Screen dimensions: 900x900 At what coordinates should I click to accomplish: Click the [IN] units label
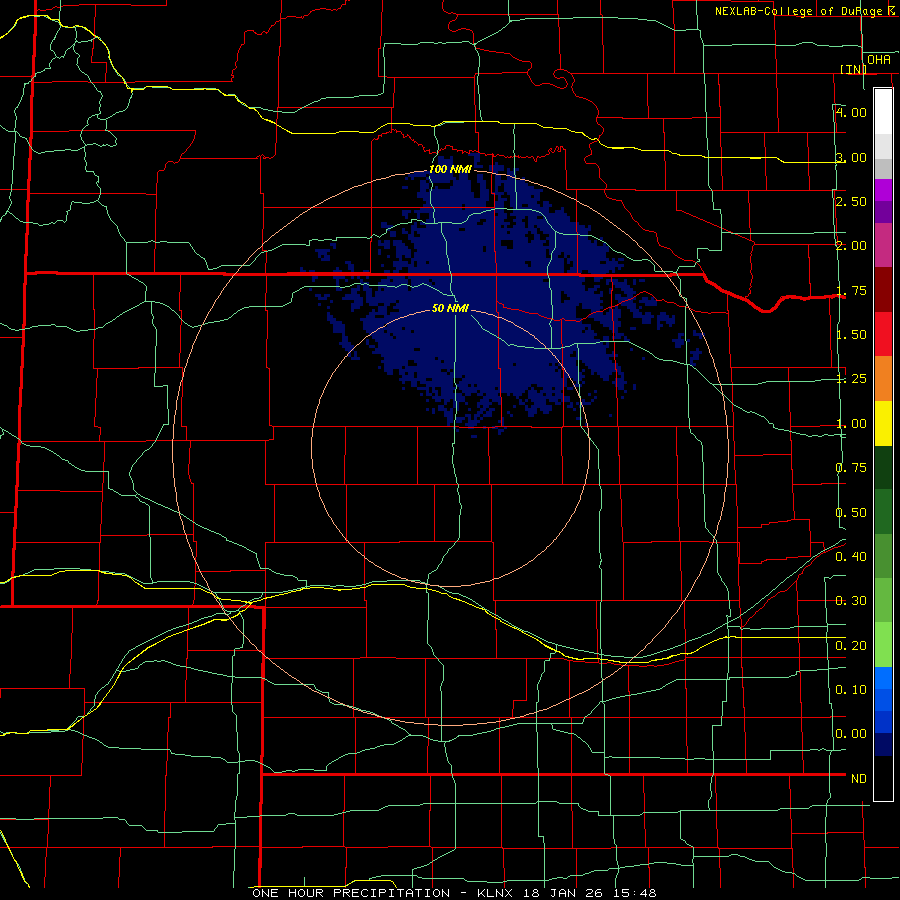(x=853, y=69)
